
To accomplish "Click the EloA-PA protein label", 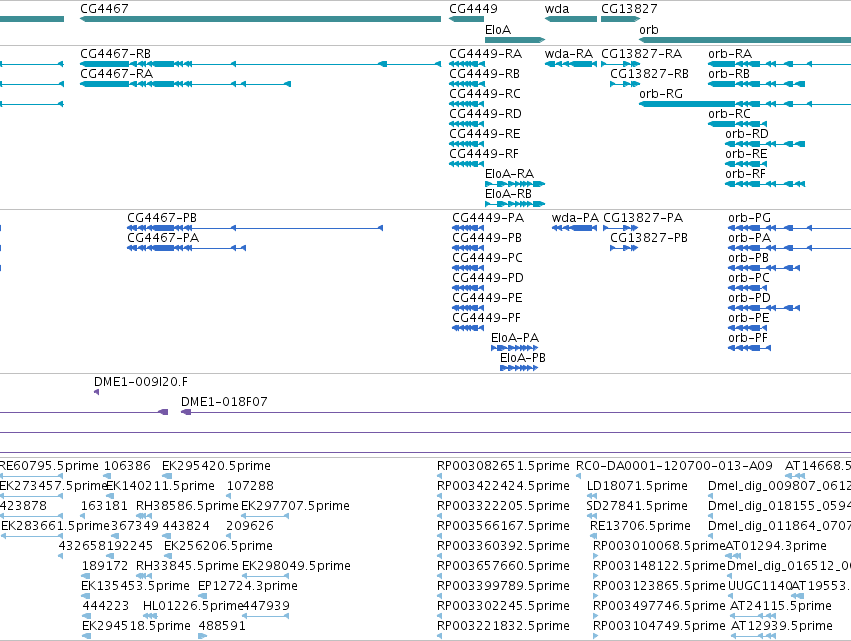I will pos(515,338).
